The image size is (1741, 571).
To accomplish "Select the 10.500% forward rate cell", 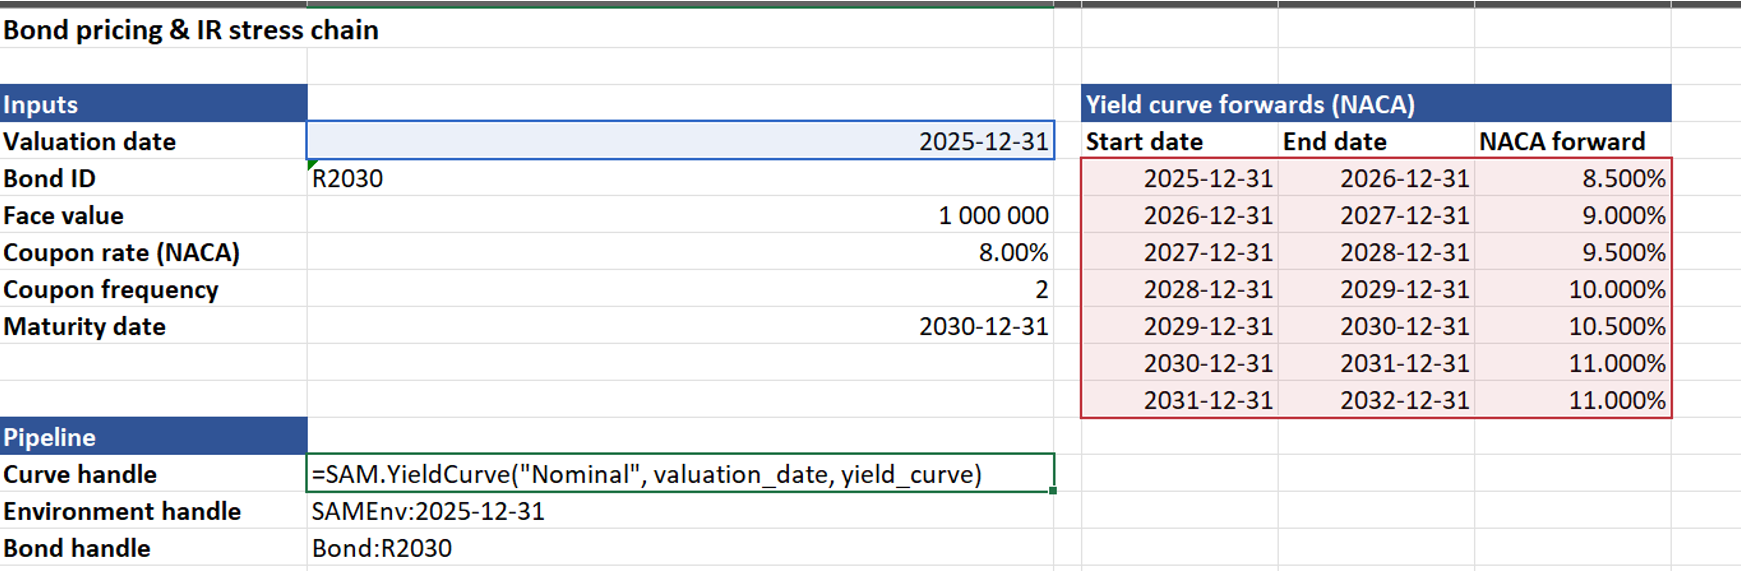I will [x=1573, y=326].
